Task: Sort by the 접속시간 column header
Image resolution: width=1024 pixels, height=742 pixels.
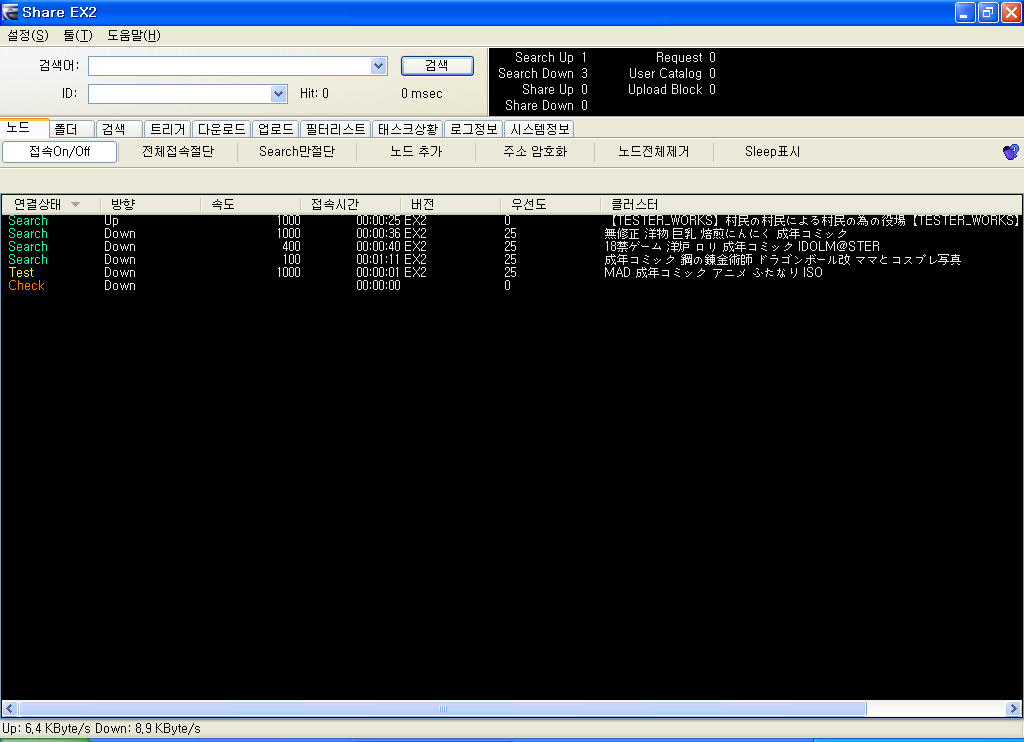Action: [x=351, y=204]
